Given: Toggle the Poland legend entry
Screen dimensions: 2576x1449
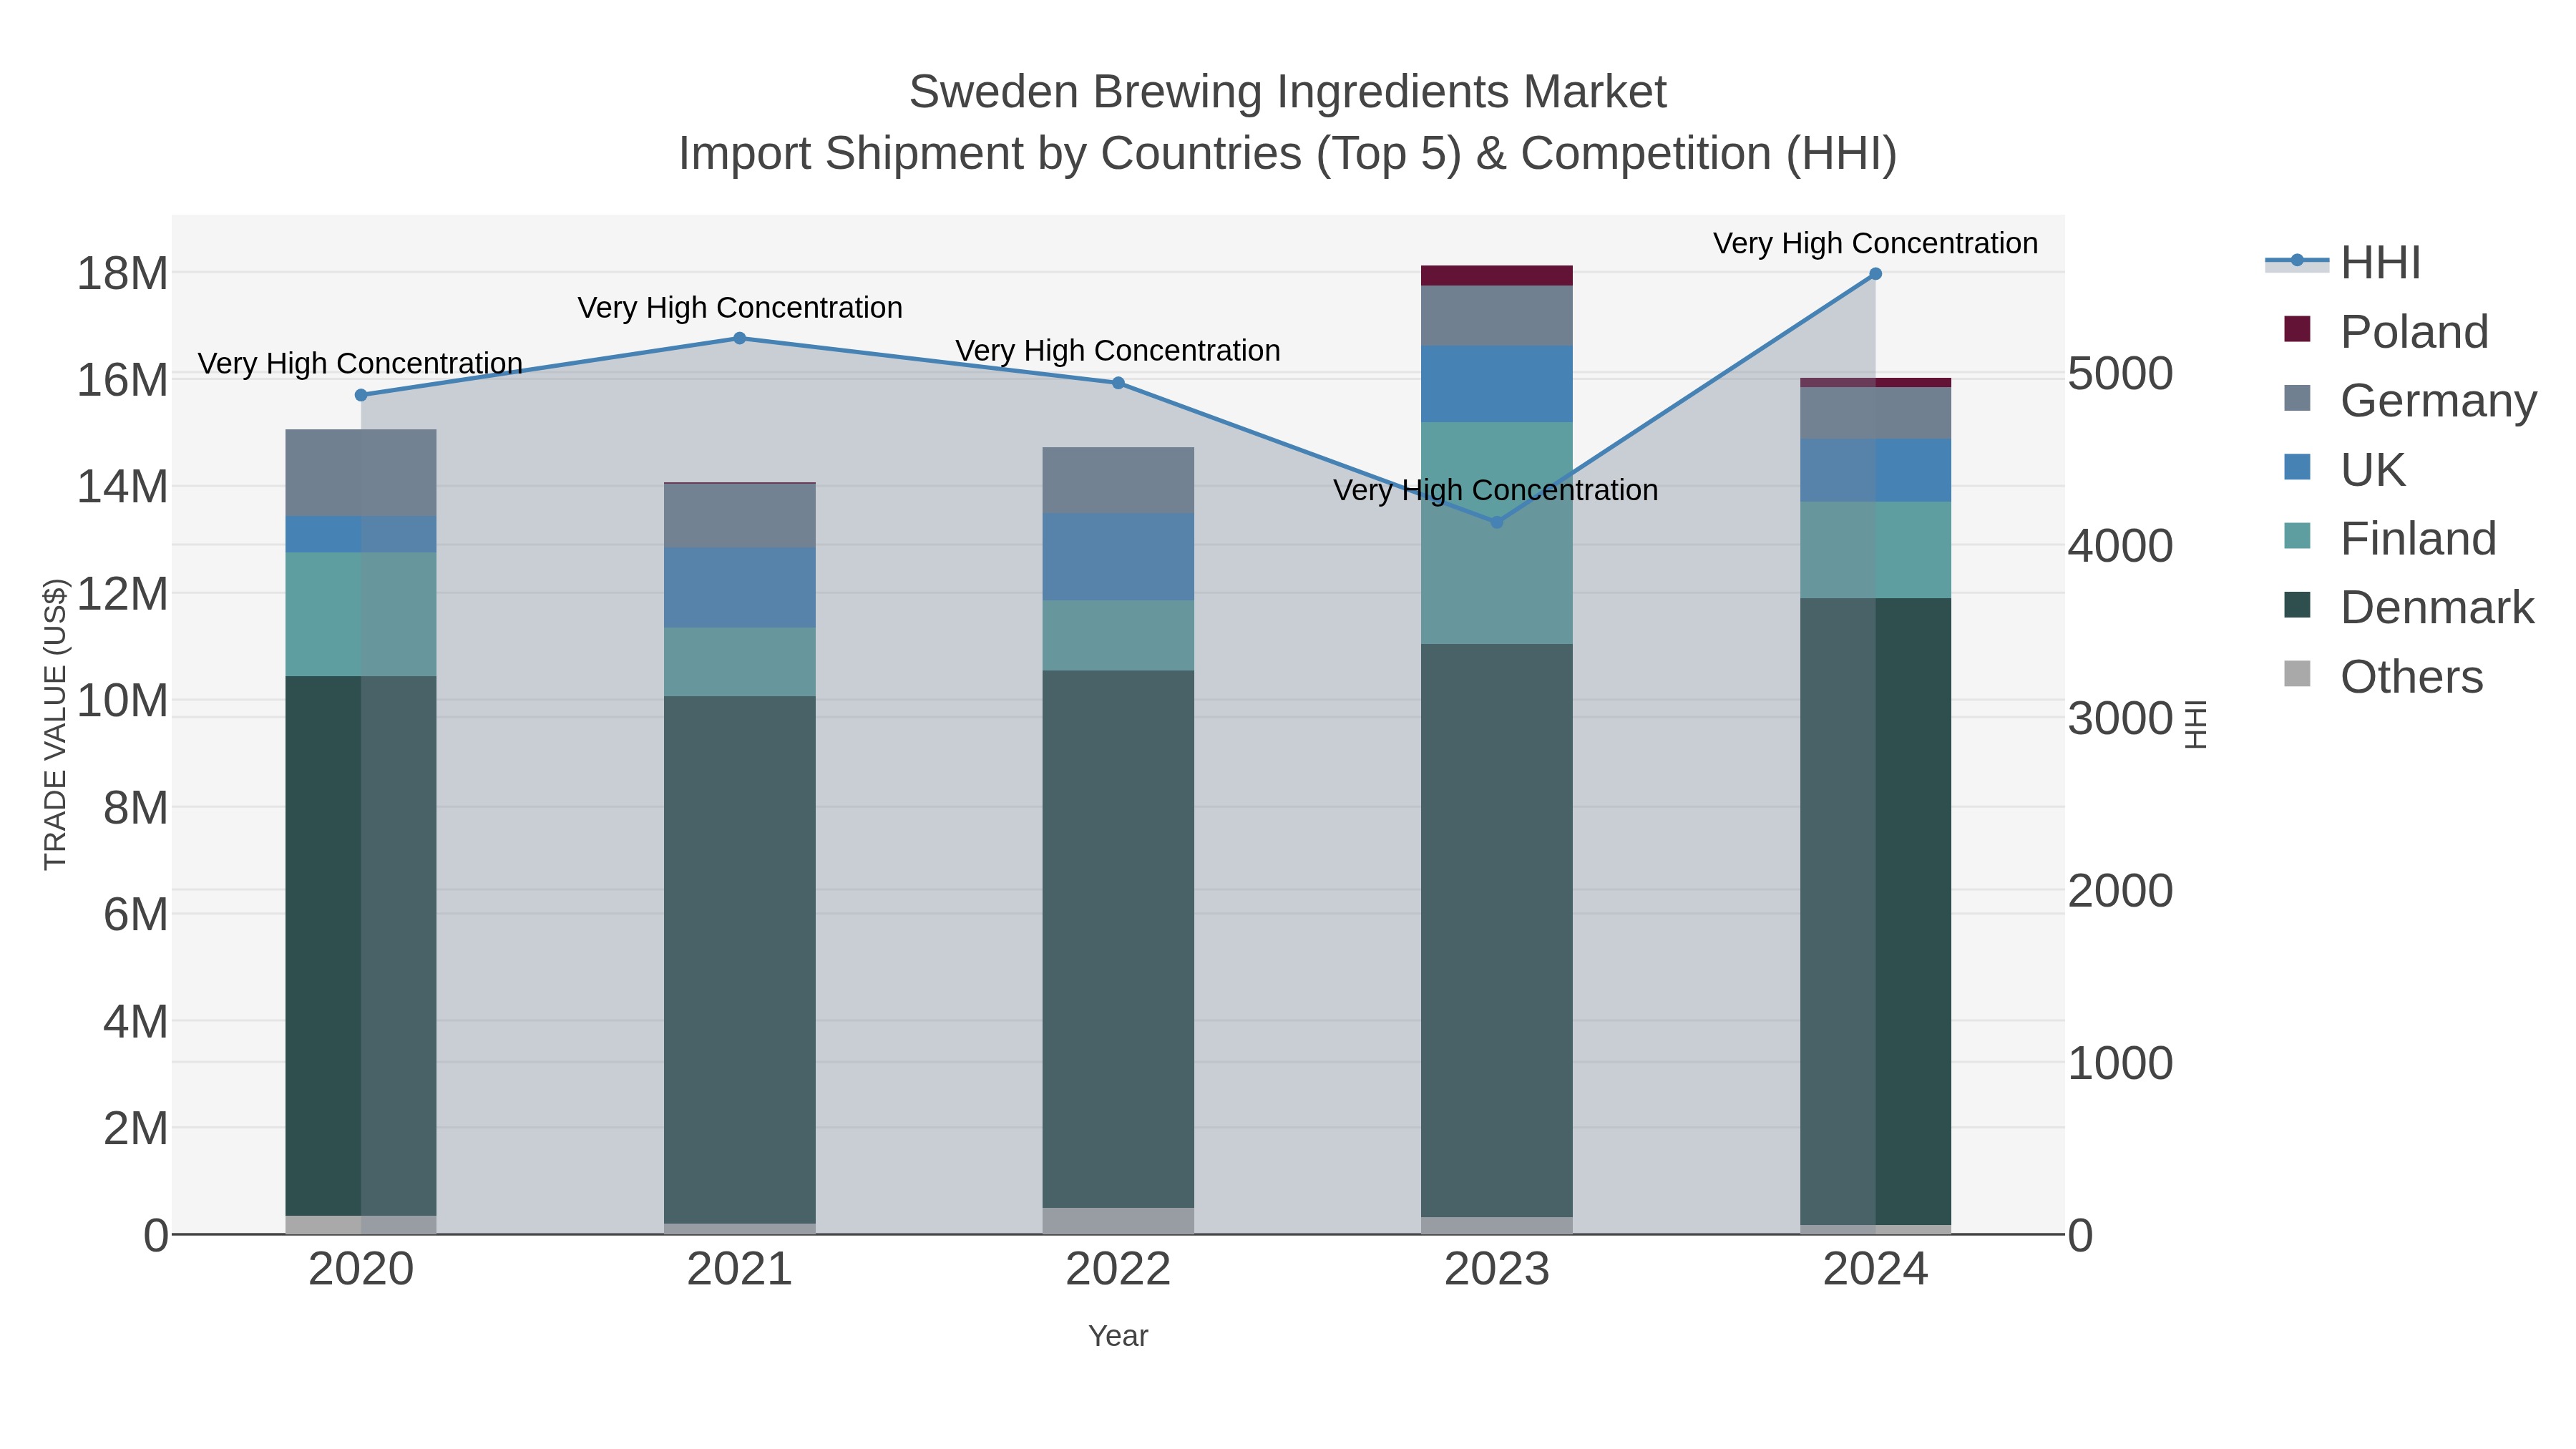Looking at the screenshot, I should [2386, 331].
